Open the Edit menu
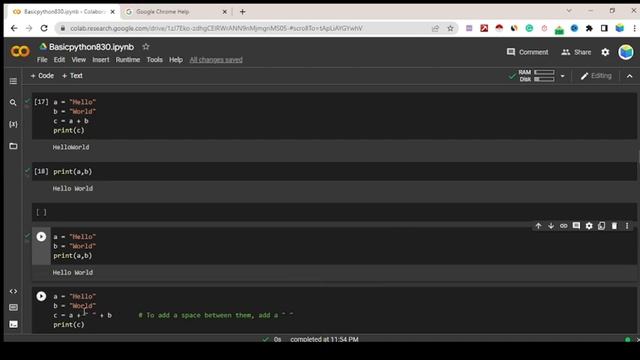Screen dimensions: 640x360 point(59,60)
